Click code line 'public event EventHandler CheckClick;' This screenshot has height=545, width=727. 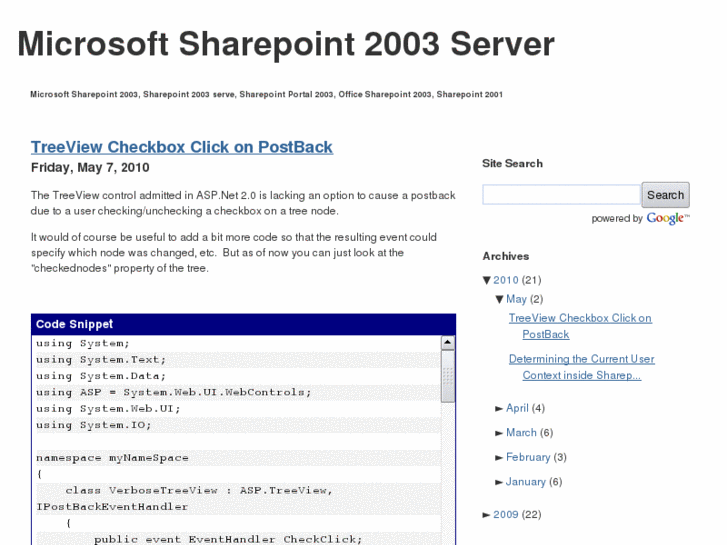(x=228, y=539)
